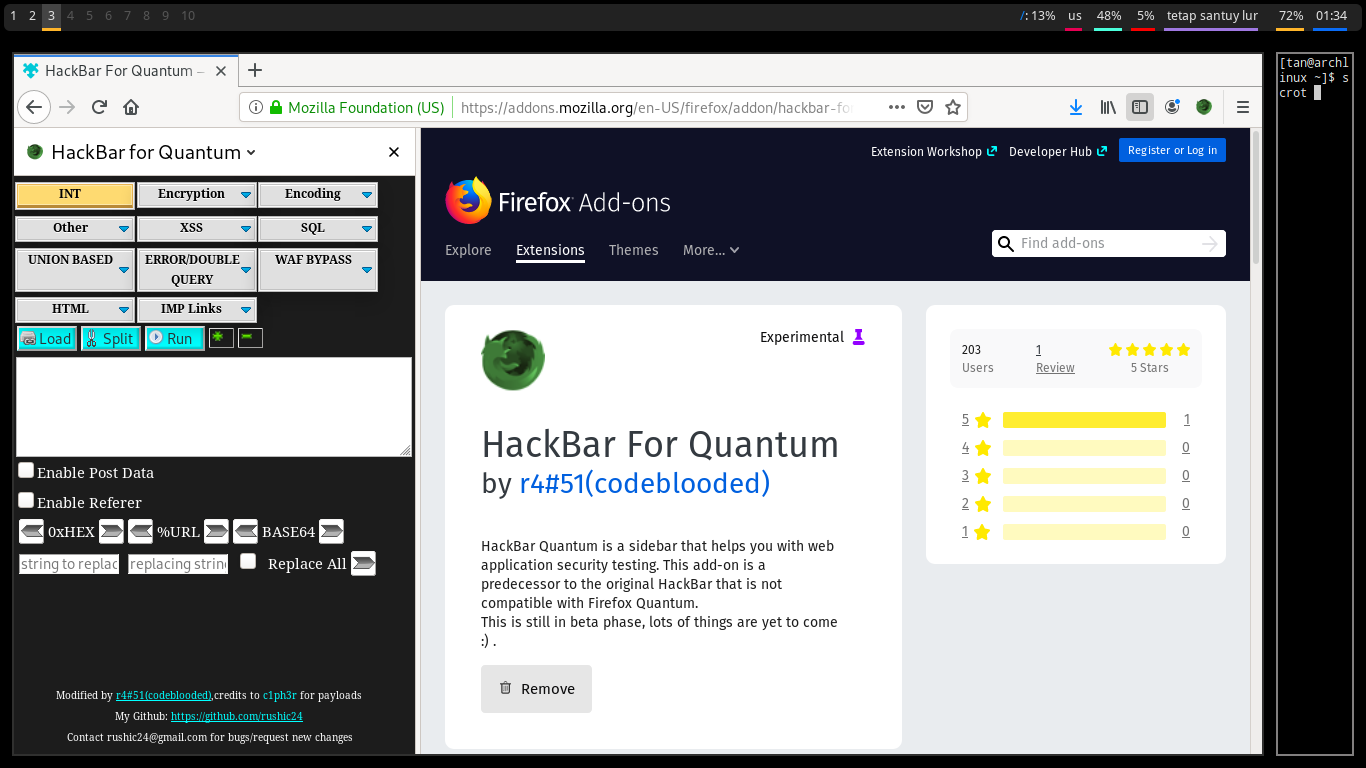Click the right arrow after 0xHEX
The image size is (1366, 768).
(111, 531)
